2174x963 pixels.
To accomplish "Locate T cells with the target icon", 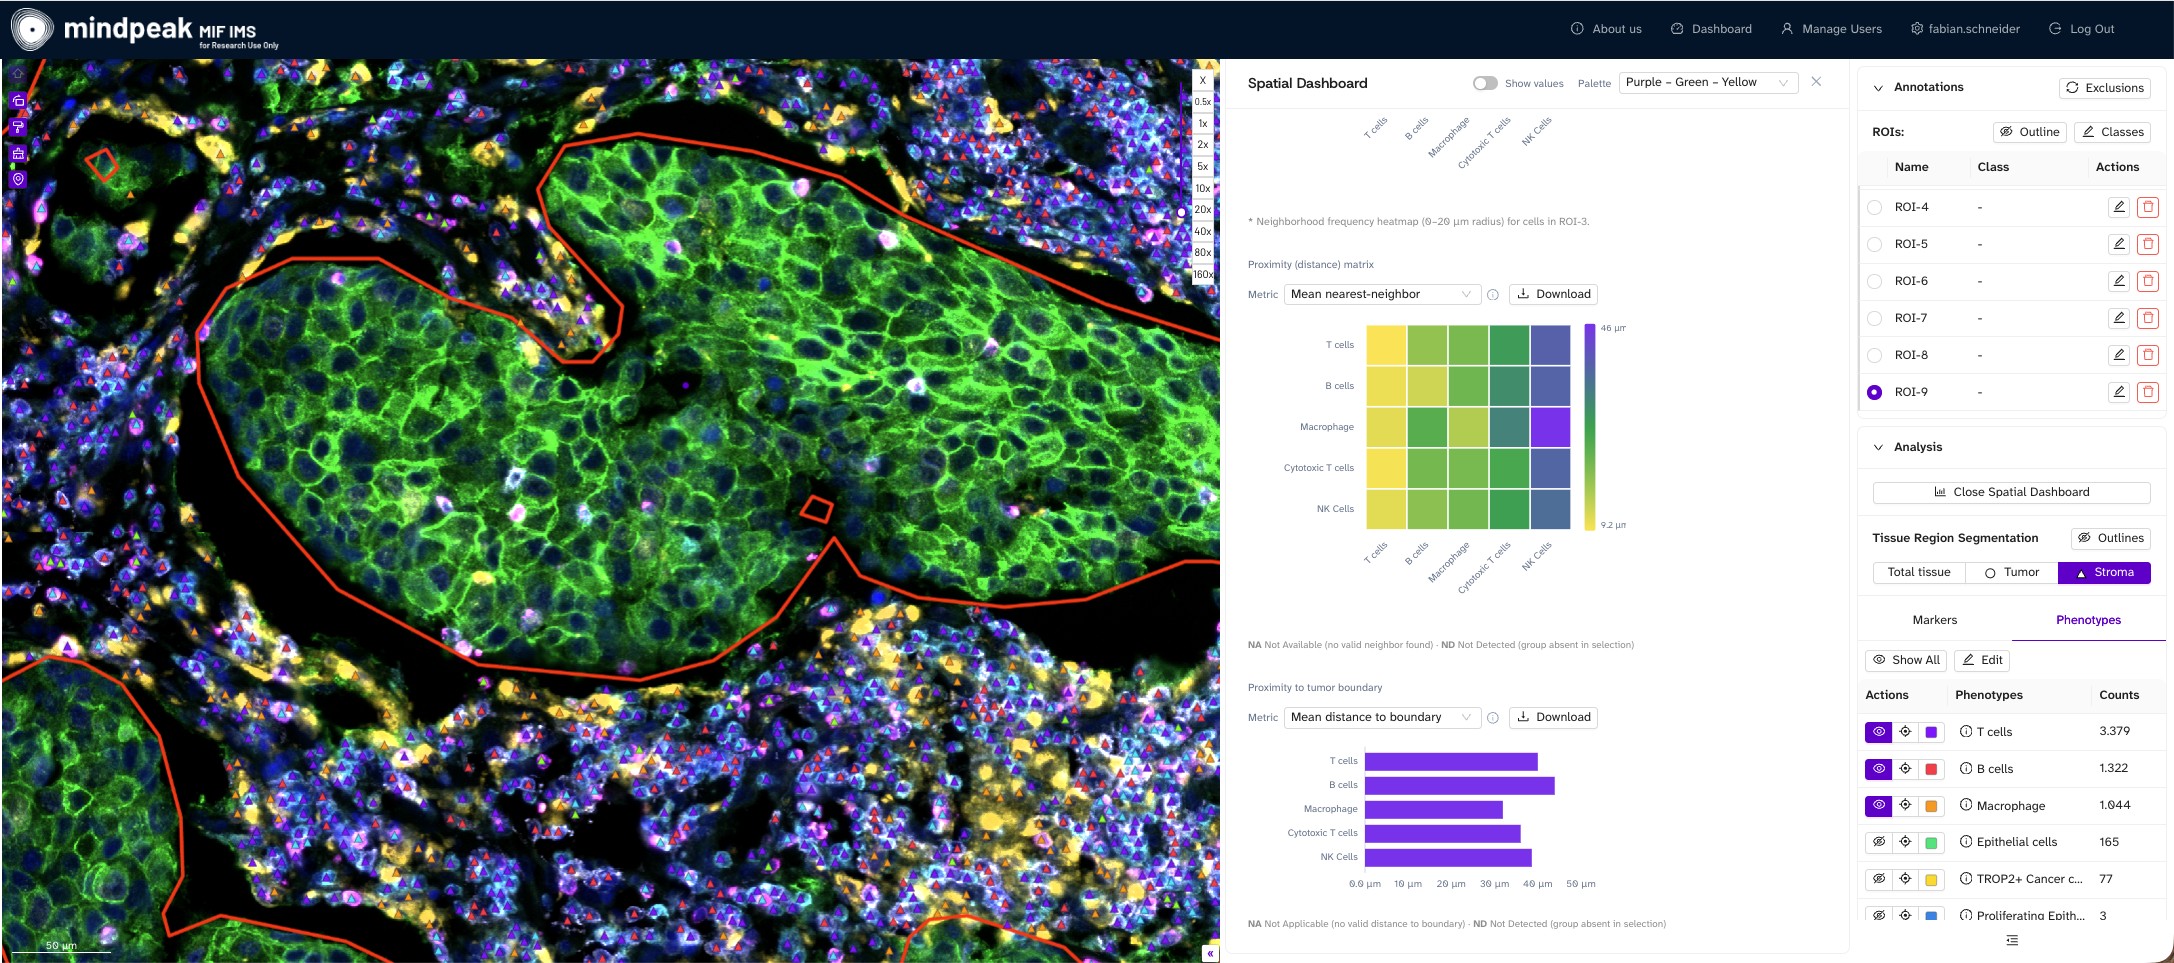I will [1905, 732].
